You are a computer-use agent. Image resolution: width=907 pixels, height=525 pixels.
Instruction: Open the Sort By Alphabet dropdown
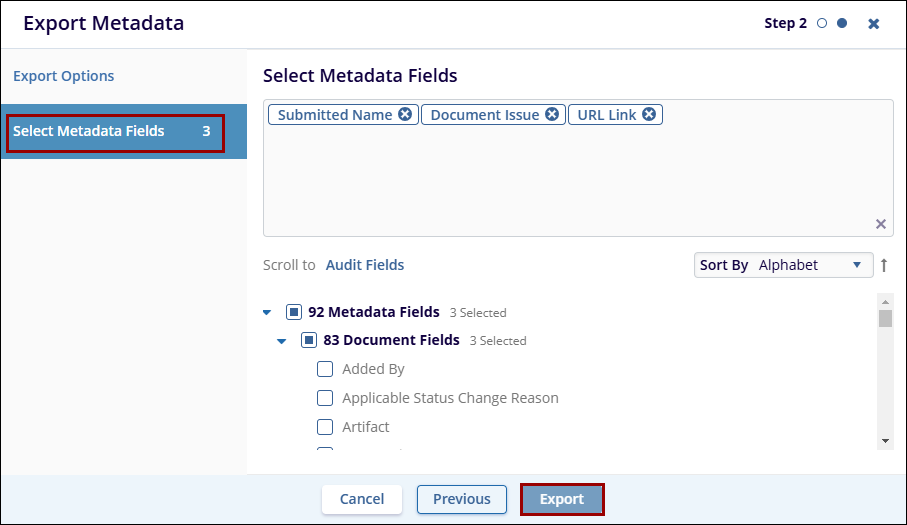(781, 265)
